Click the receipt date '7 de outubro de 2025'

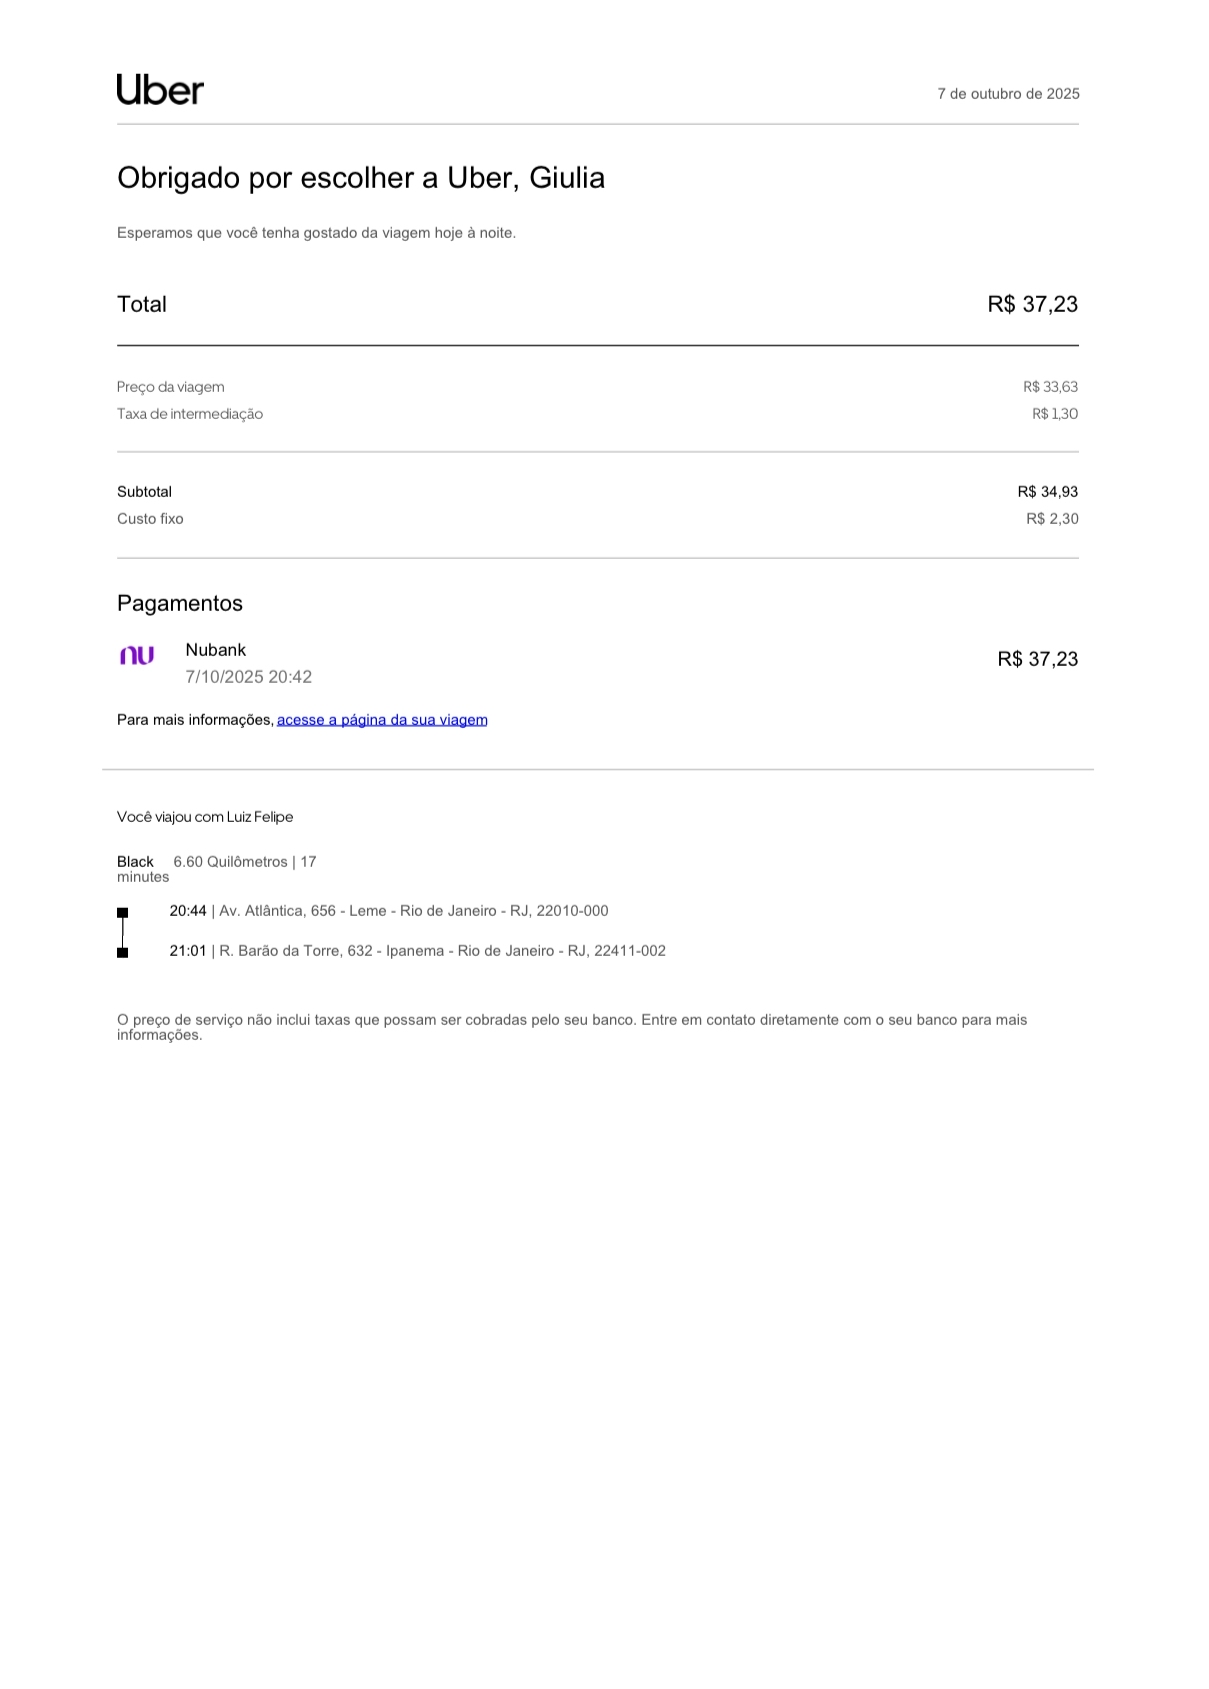click(x=1008, y=94)
